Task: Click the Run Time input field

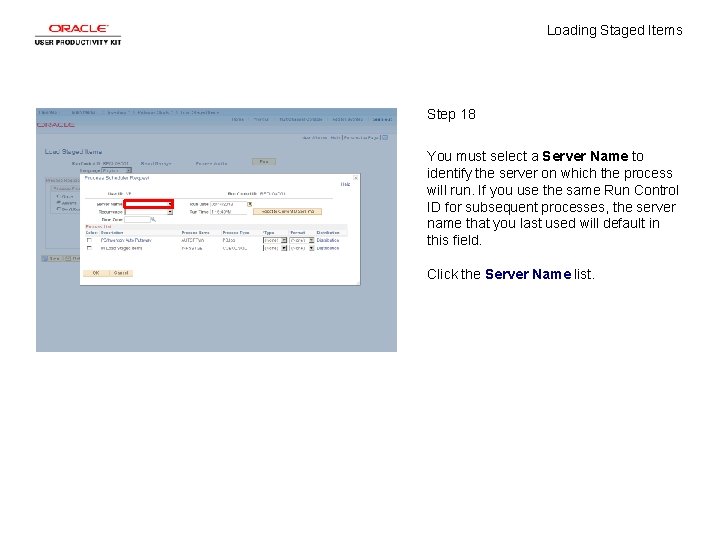Action: (228, 212)
